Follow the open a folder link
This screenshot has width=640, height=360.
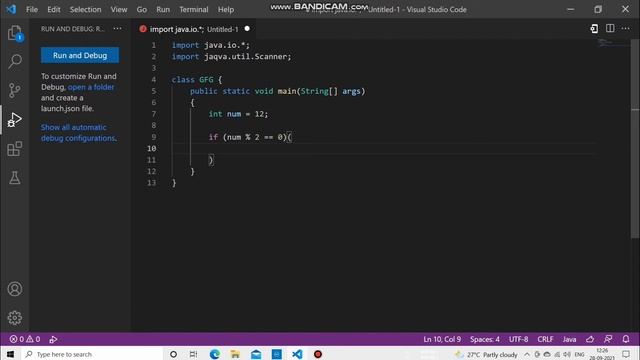pyautogui.click(x=91, y=87)
